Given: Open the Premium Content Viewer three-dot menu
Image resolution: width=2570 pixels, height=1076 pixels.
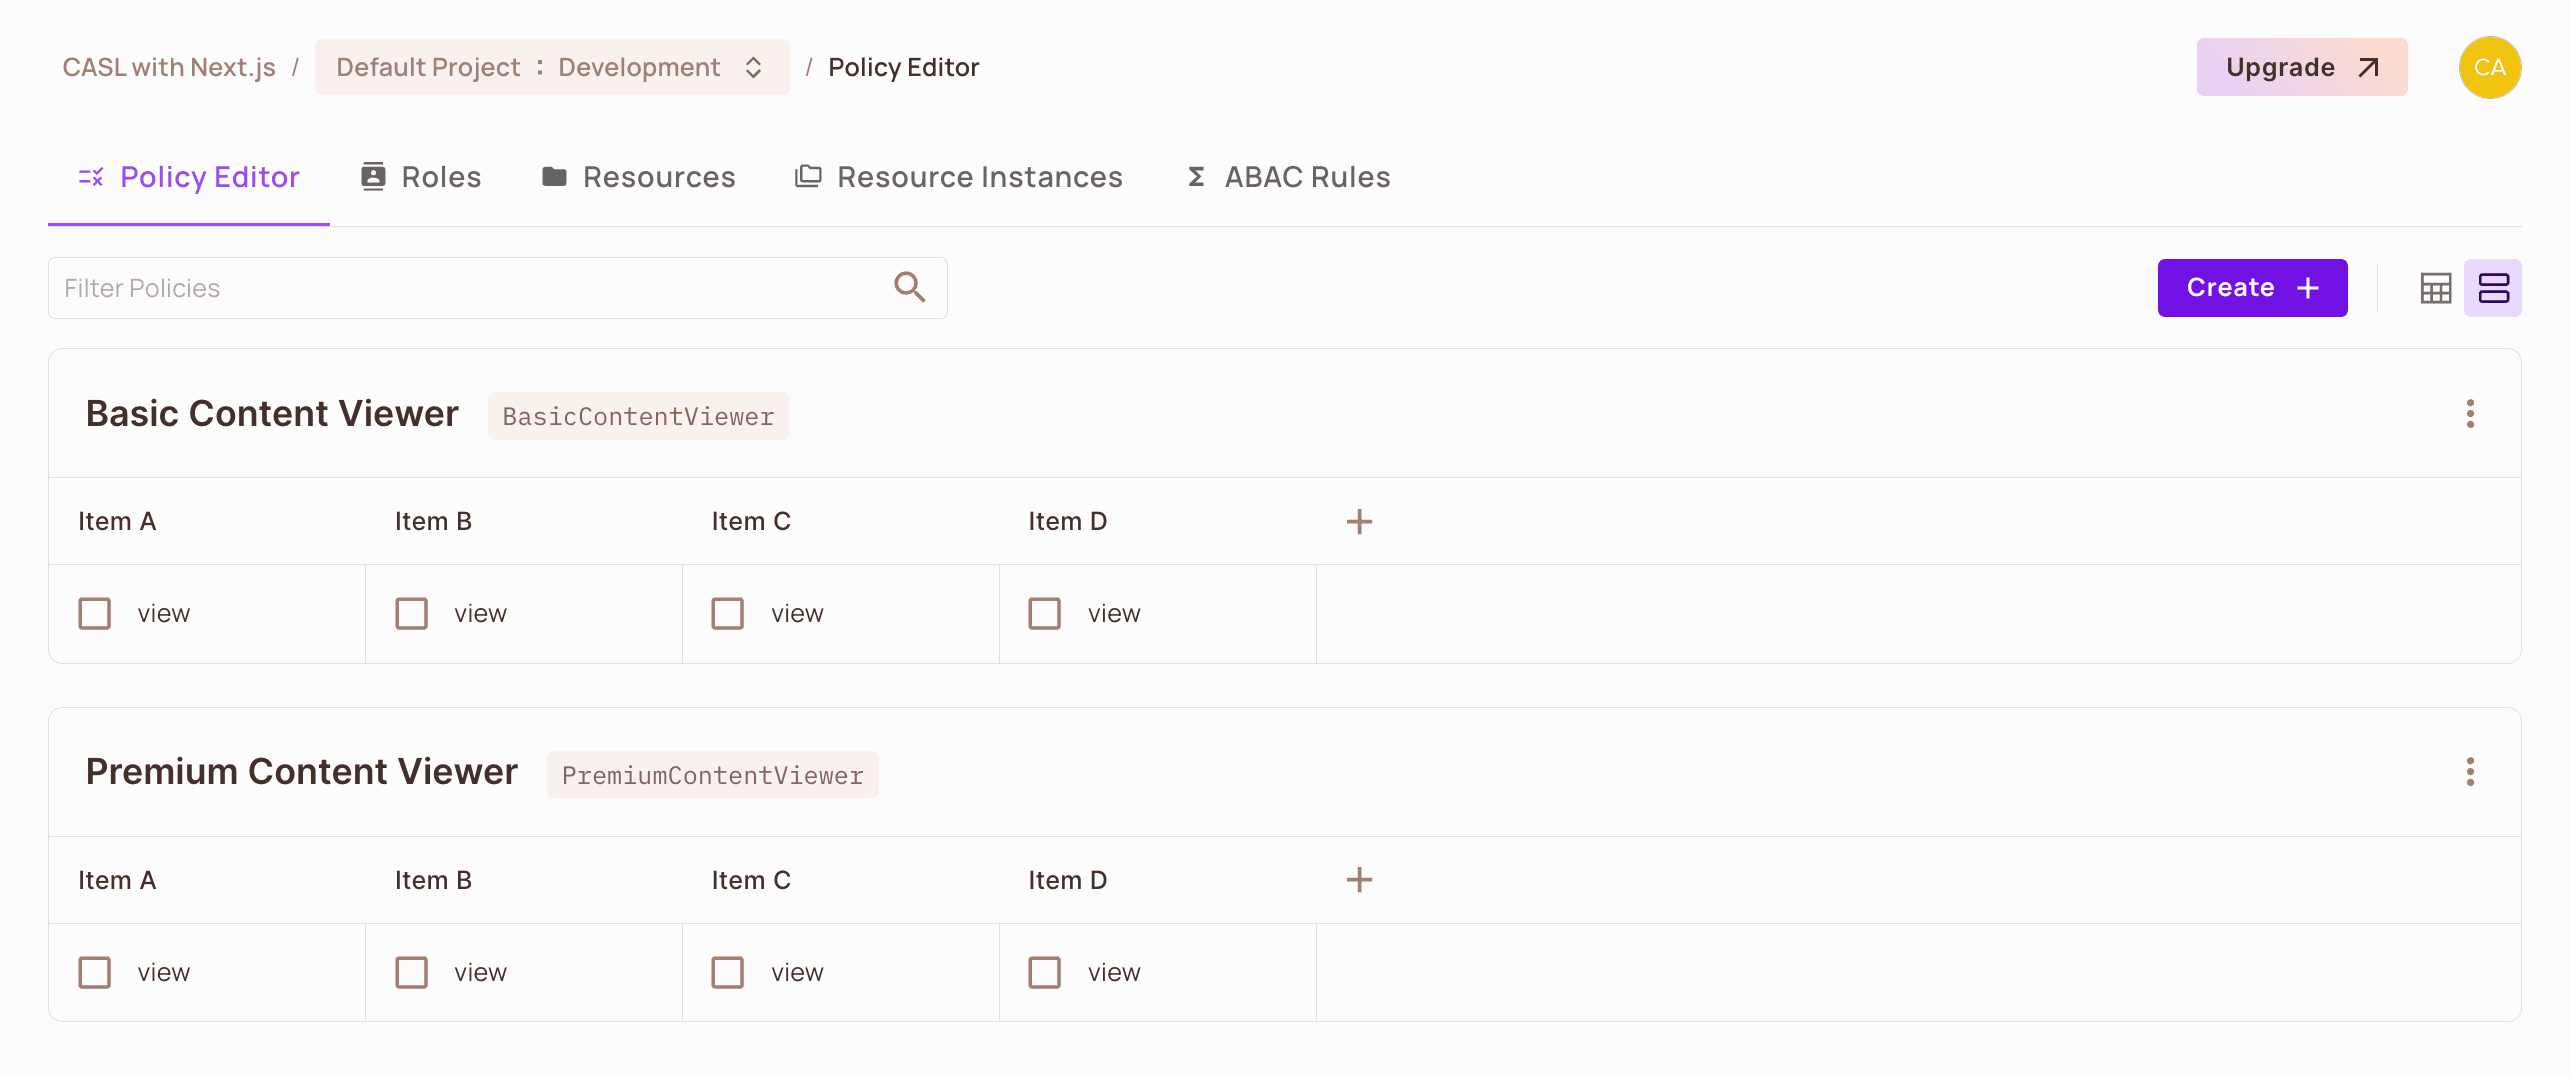Looking at the screenshot, I should (2470, 771).
